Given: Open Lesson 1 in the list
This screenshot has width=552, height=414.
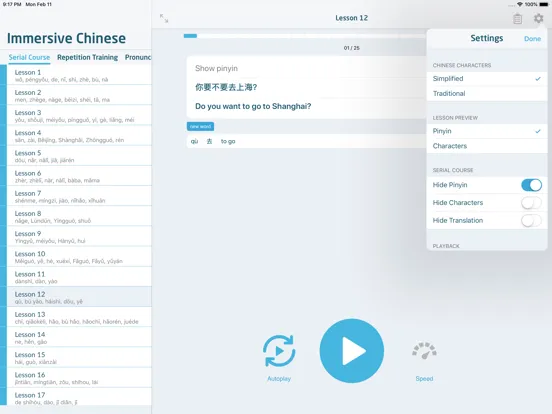Looking at the screenshot, I should click(x=79, y=75).
